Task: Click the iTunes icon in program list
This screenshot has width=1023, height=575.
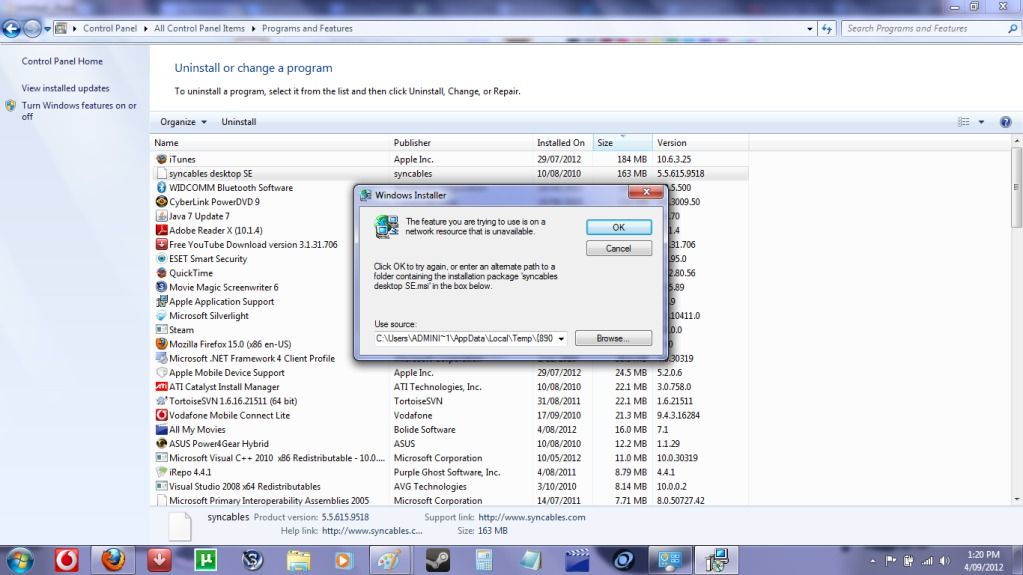Action: tap(161, 159)
